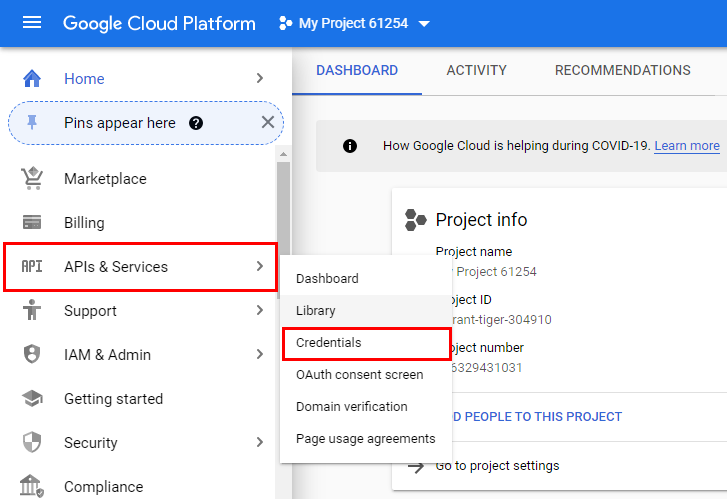This screenshot has height=499, width=727.
Task: Click Go to project settings link
Action: pos(497,466)
